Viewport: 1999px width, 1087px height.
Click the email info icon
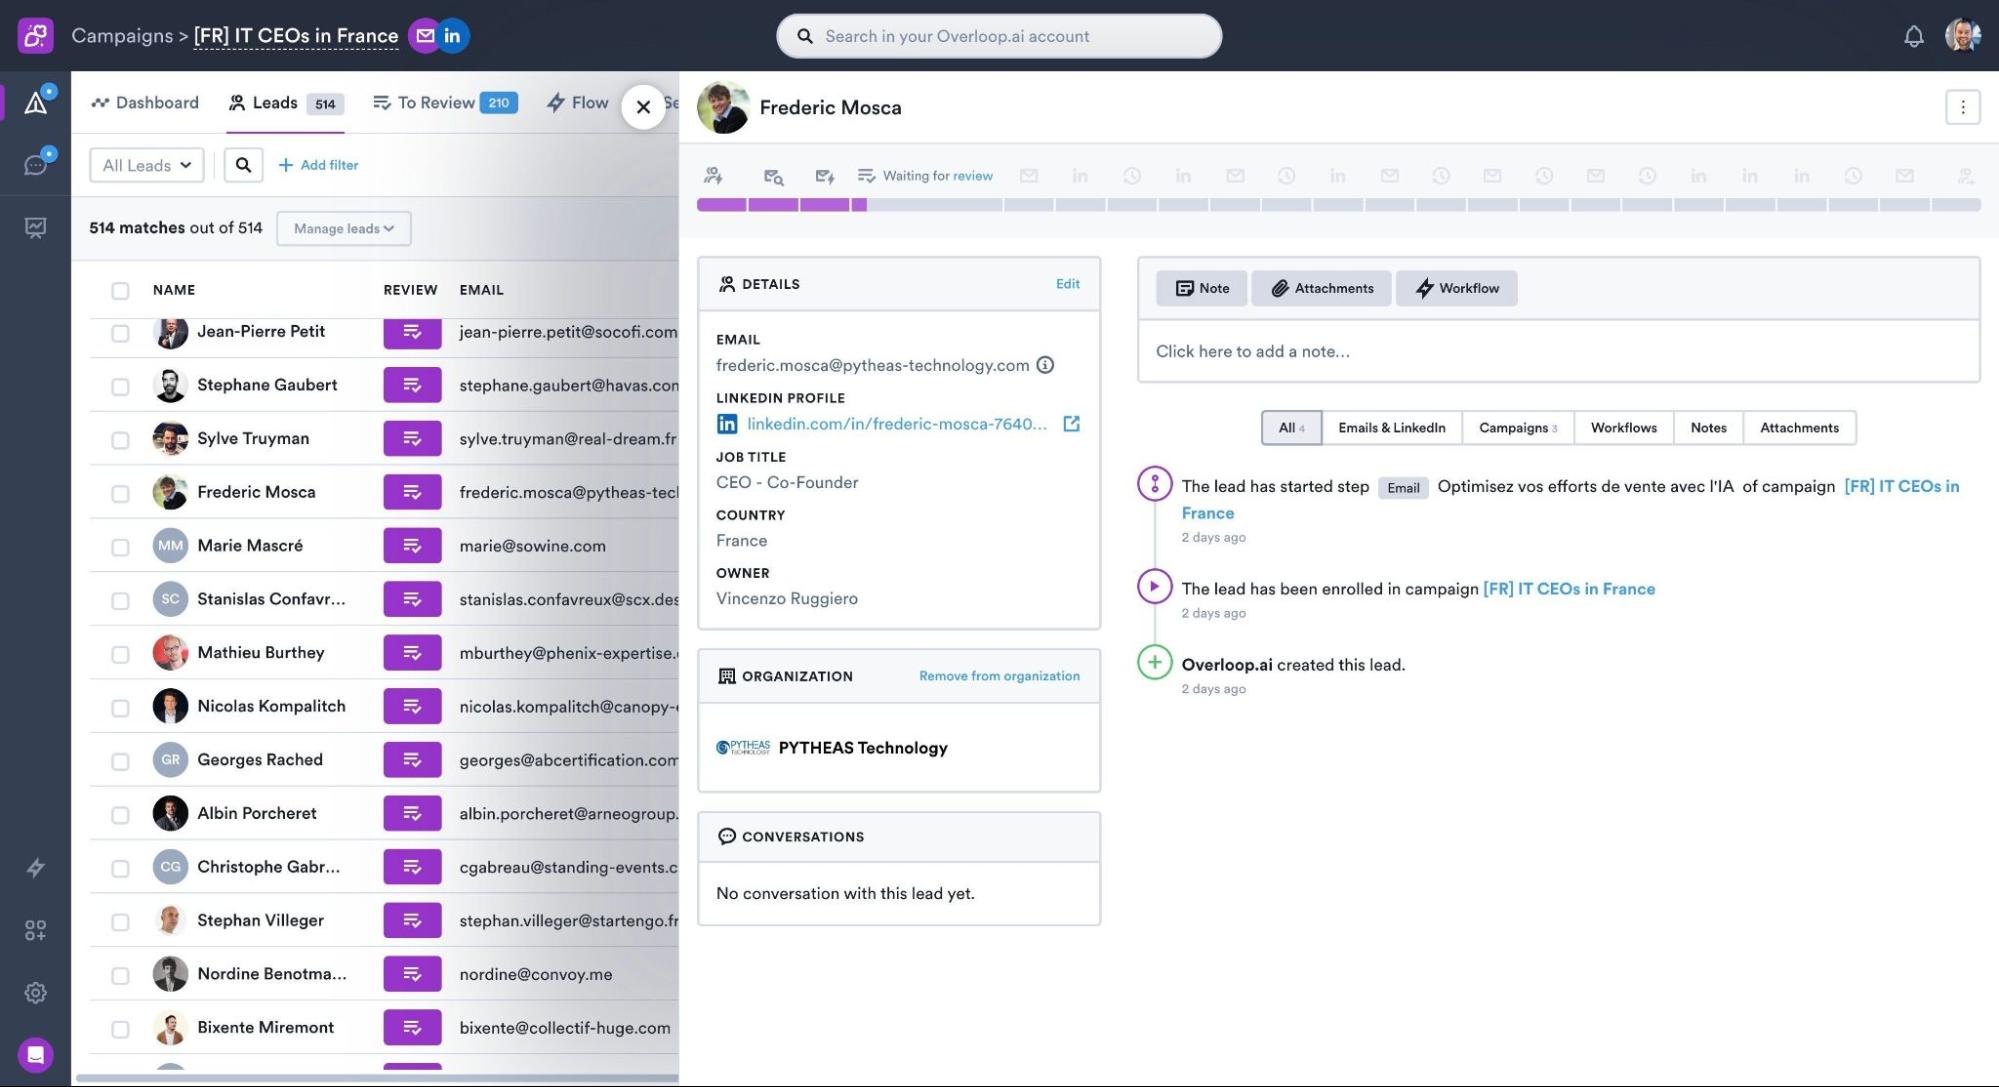coord(1045,365)
